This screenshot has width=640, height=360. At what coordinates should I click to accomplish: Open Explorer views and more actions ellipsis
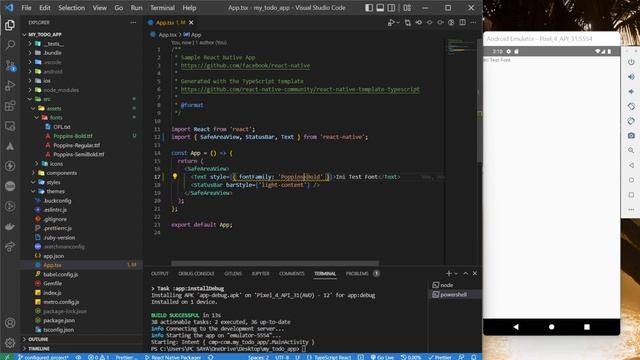(133, 22)
